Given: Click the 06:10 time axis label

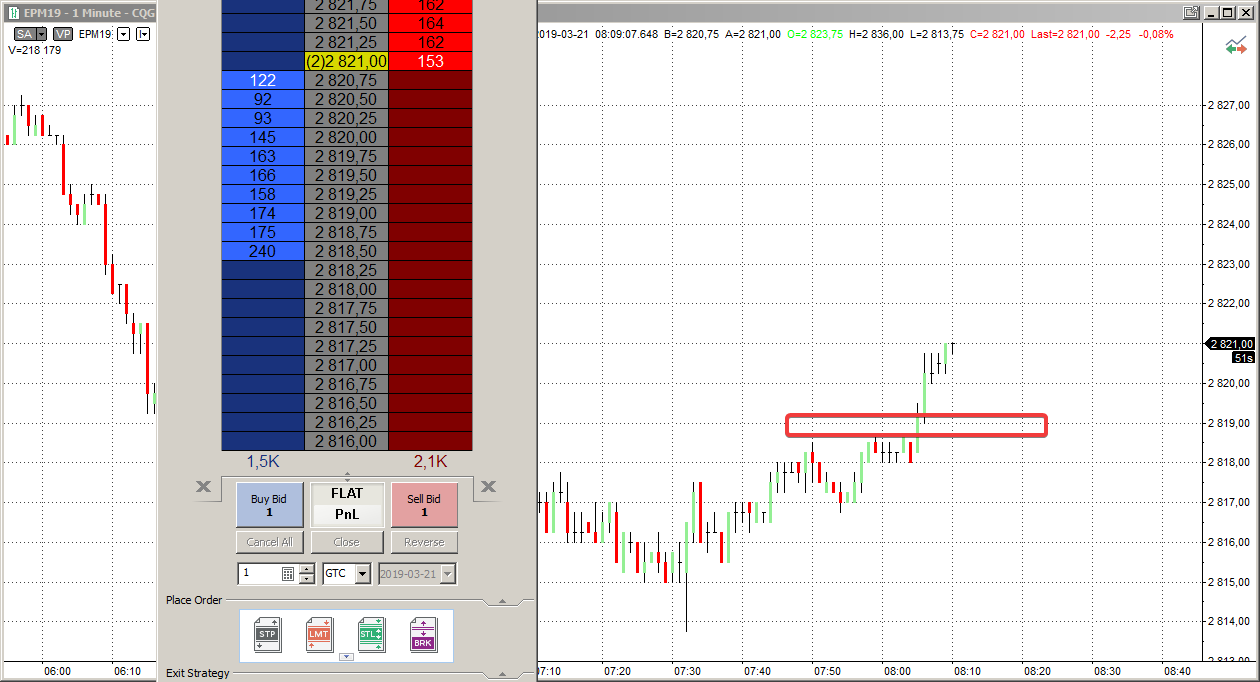Looking at the screenshot, I should (x=127, y=671).
